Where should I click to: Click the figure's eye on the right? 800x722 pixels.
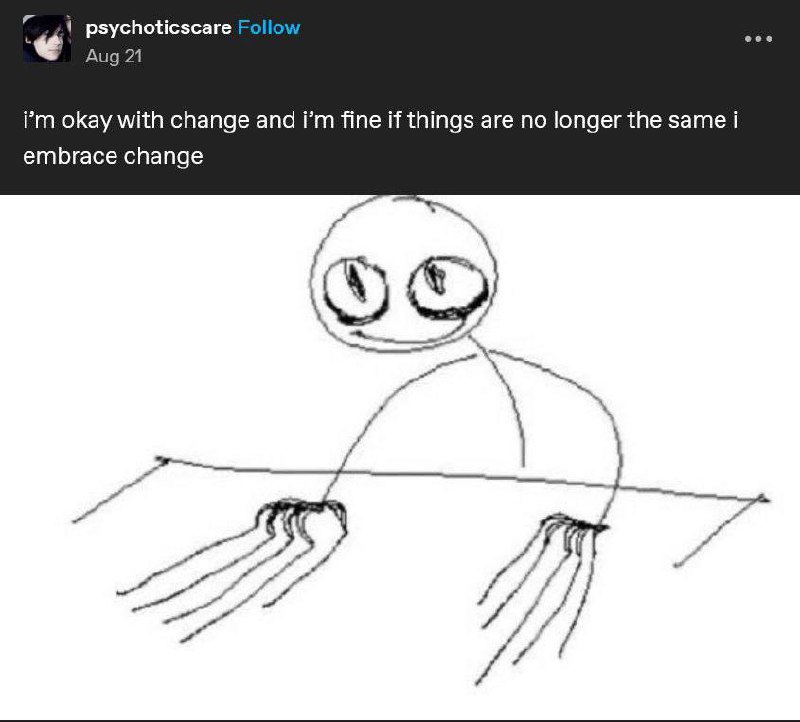[449, 287]
